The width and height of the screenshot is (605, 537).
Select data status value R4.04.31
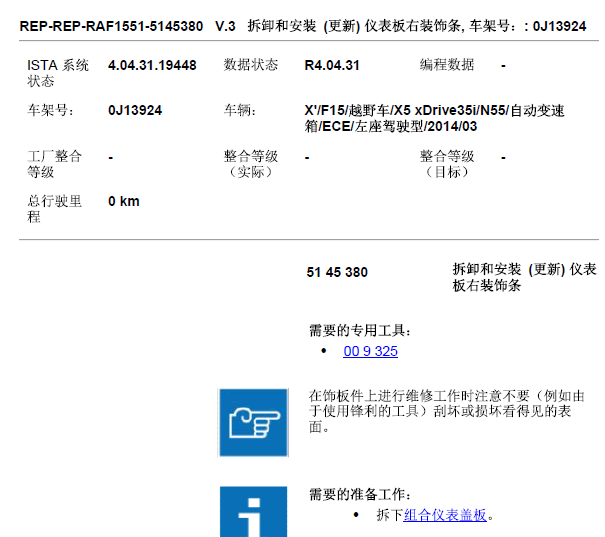click(x=332, y=65)
